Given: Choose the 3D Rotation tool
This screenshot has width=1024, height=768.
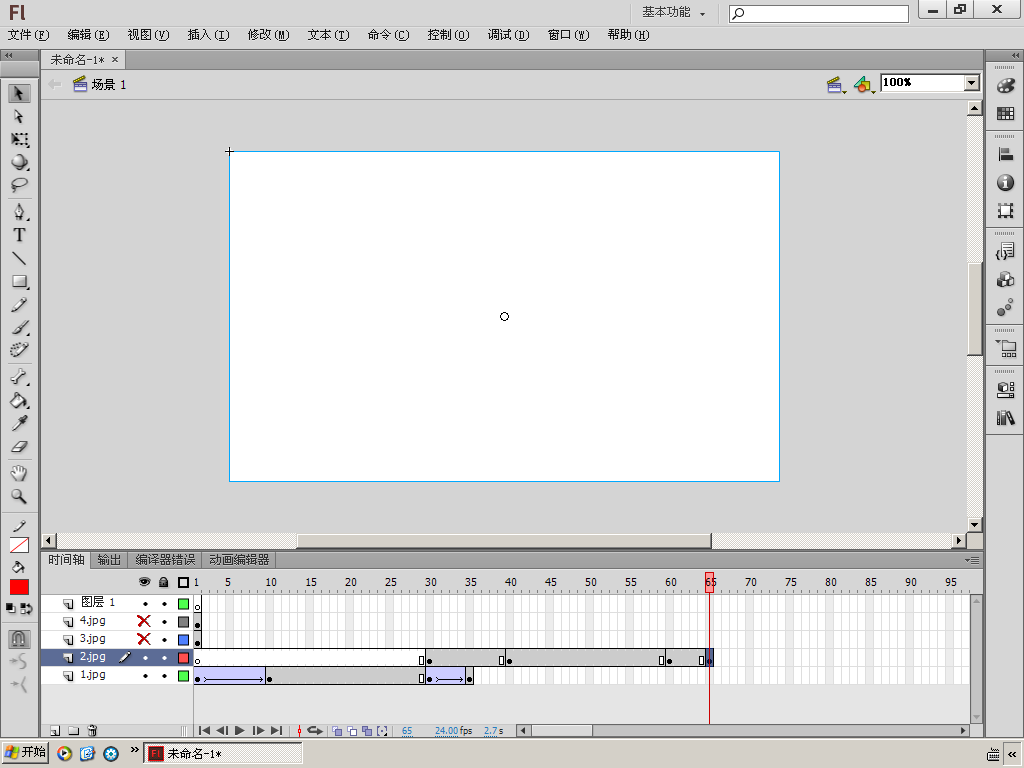Looking at the screenshot, I should point(19,162).
